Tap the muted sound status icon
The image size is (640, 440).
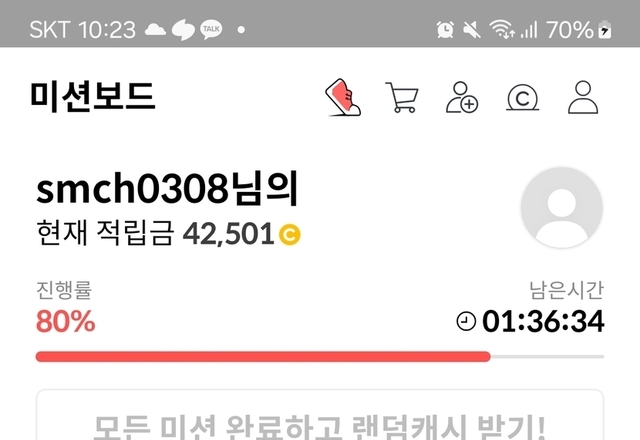471,30
